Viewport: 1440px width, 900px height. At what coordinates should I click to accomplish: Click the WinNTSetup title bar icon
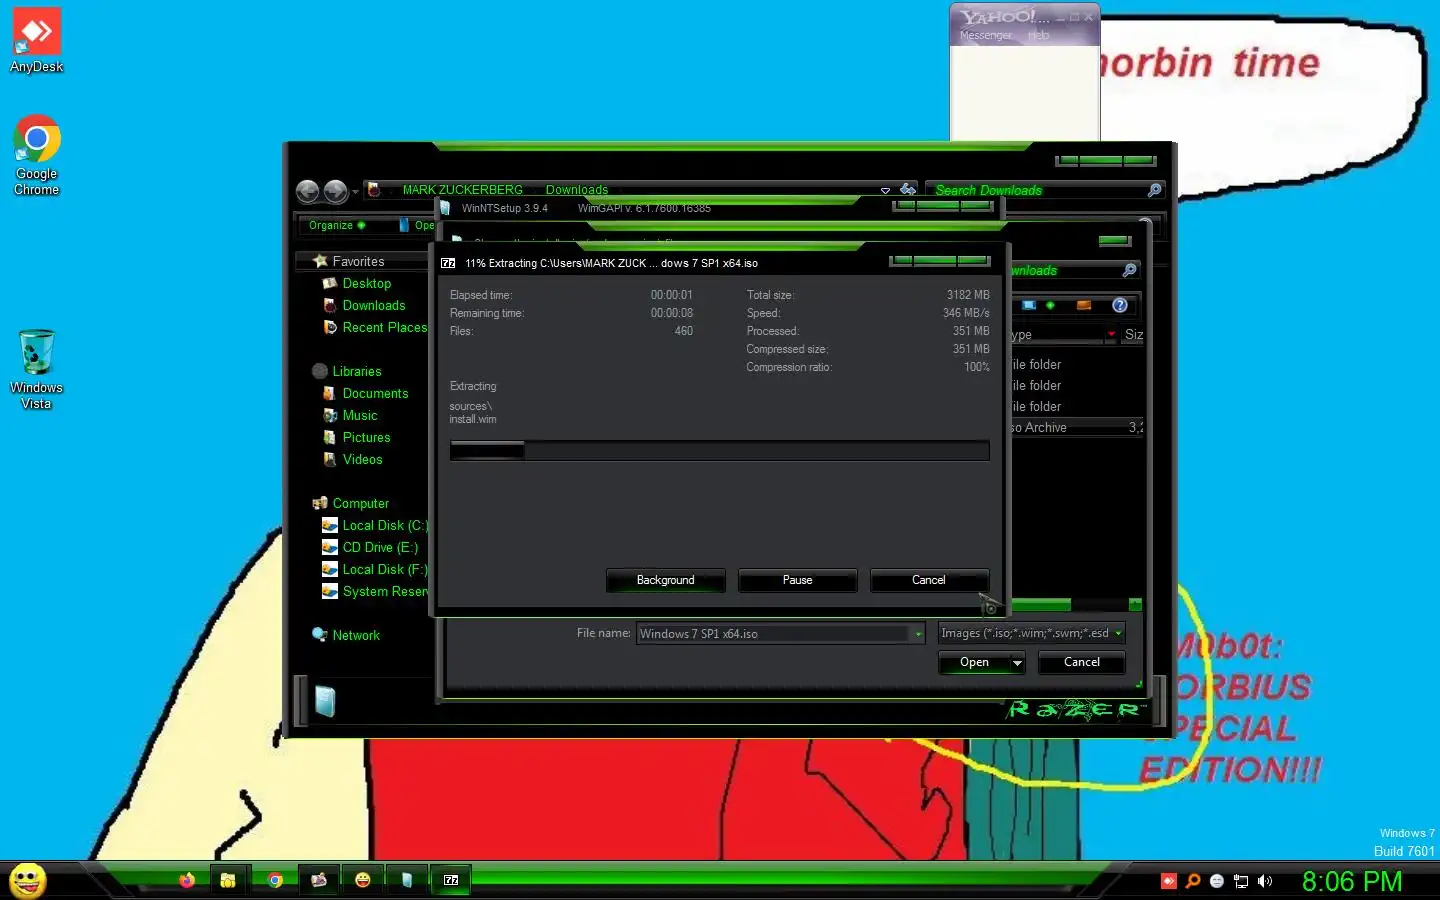(x=445, y=208)
